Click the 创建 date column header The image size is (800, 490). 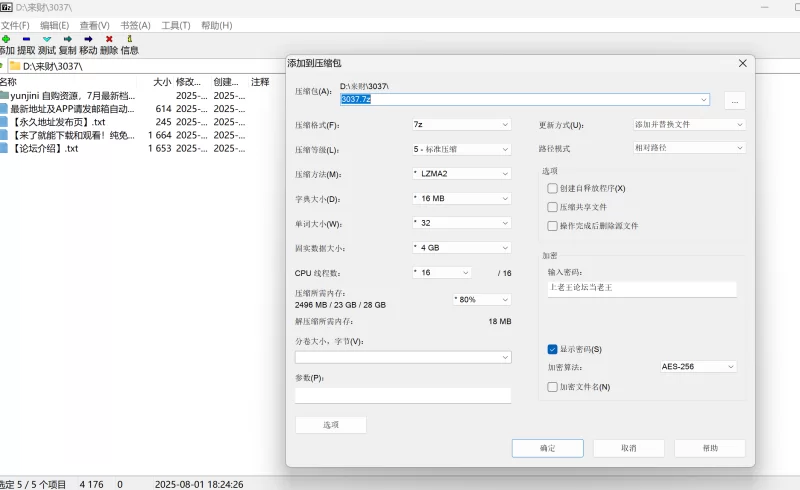[x=226, y=82]
